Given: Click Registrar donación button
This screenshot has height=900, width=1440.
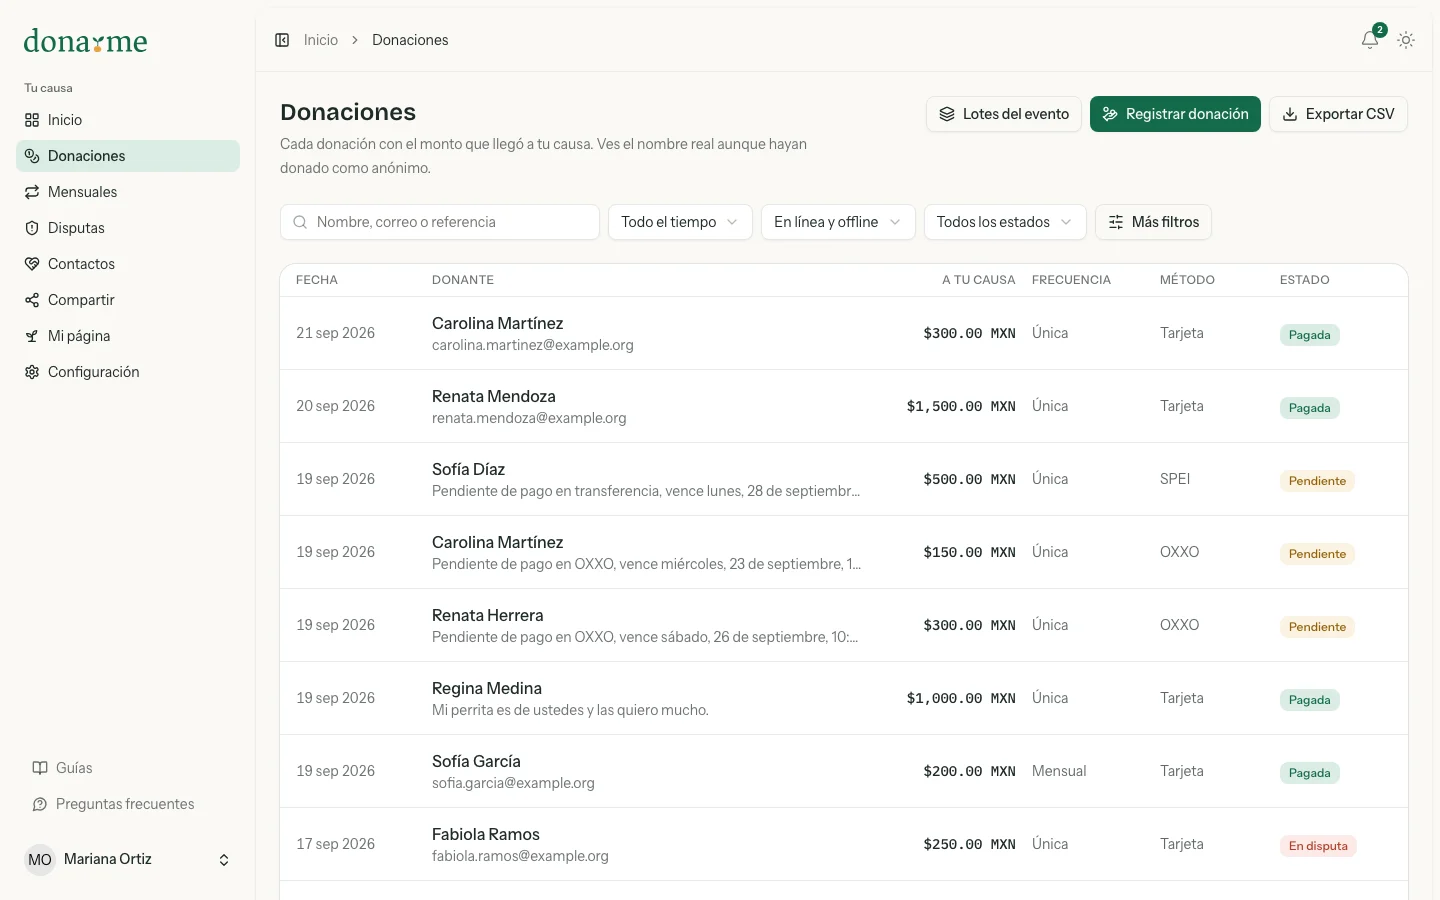Looking at the screenshot, I should pos(1175,114).
